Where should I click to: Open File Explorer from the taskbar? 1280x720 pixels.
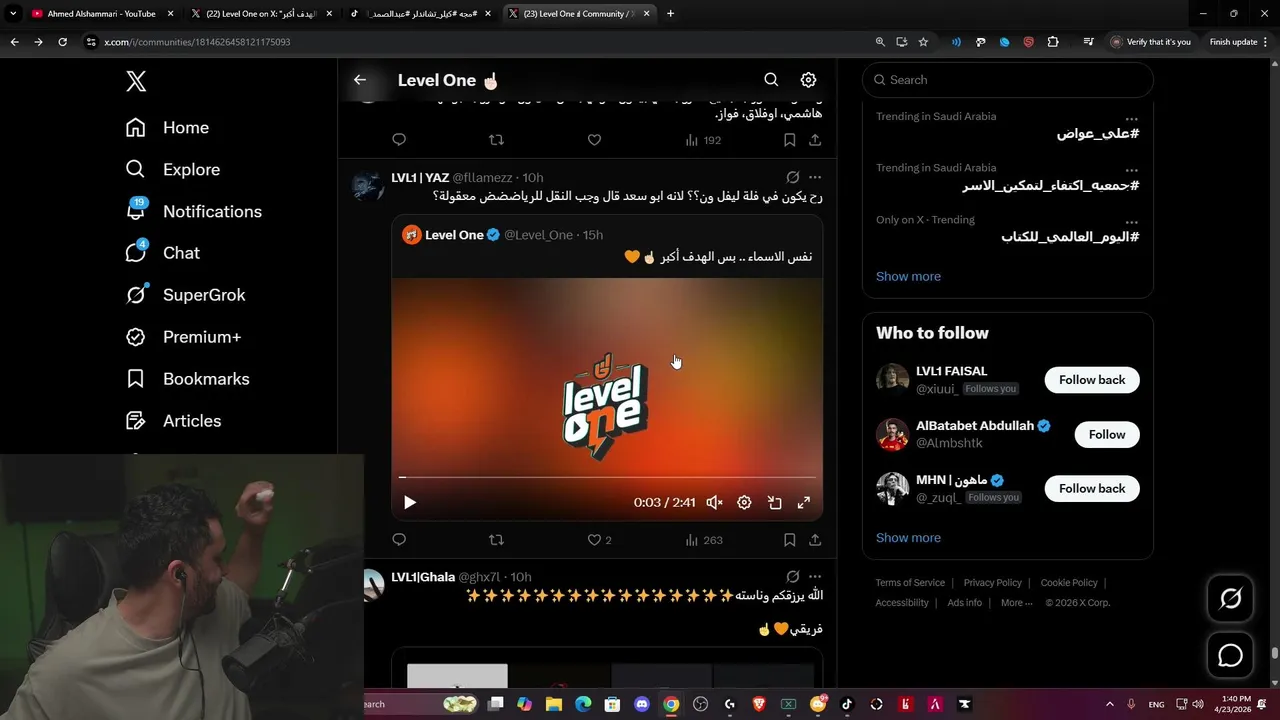click(554, 704)
